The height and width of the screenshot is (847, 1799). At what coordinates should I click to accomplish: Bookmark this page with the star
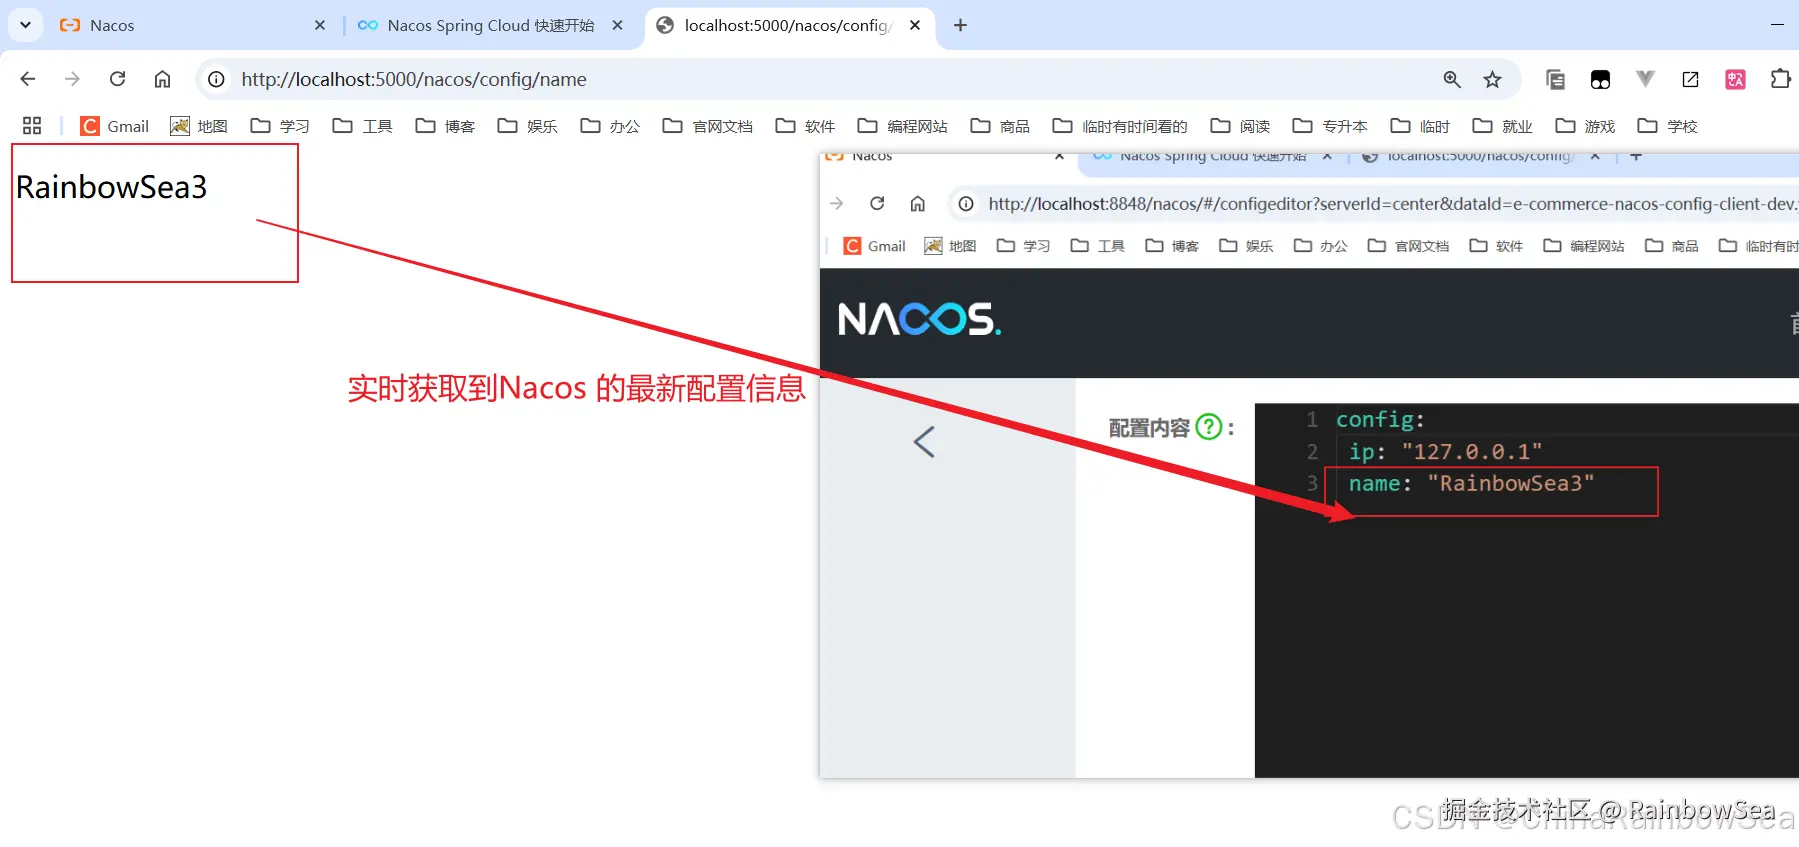(1492, 79)
